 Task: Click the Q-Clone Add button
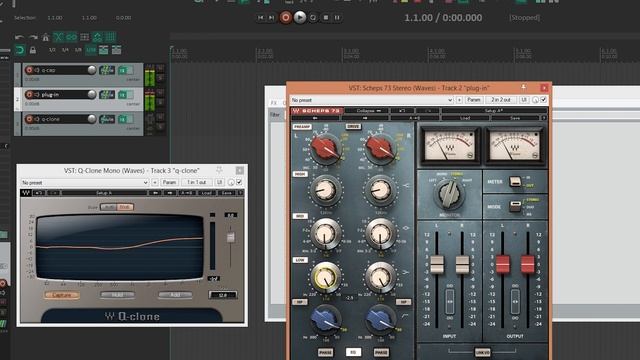pyautogui.click(x=175, y=295)
